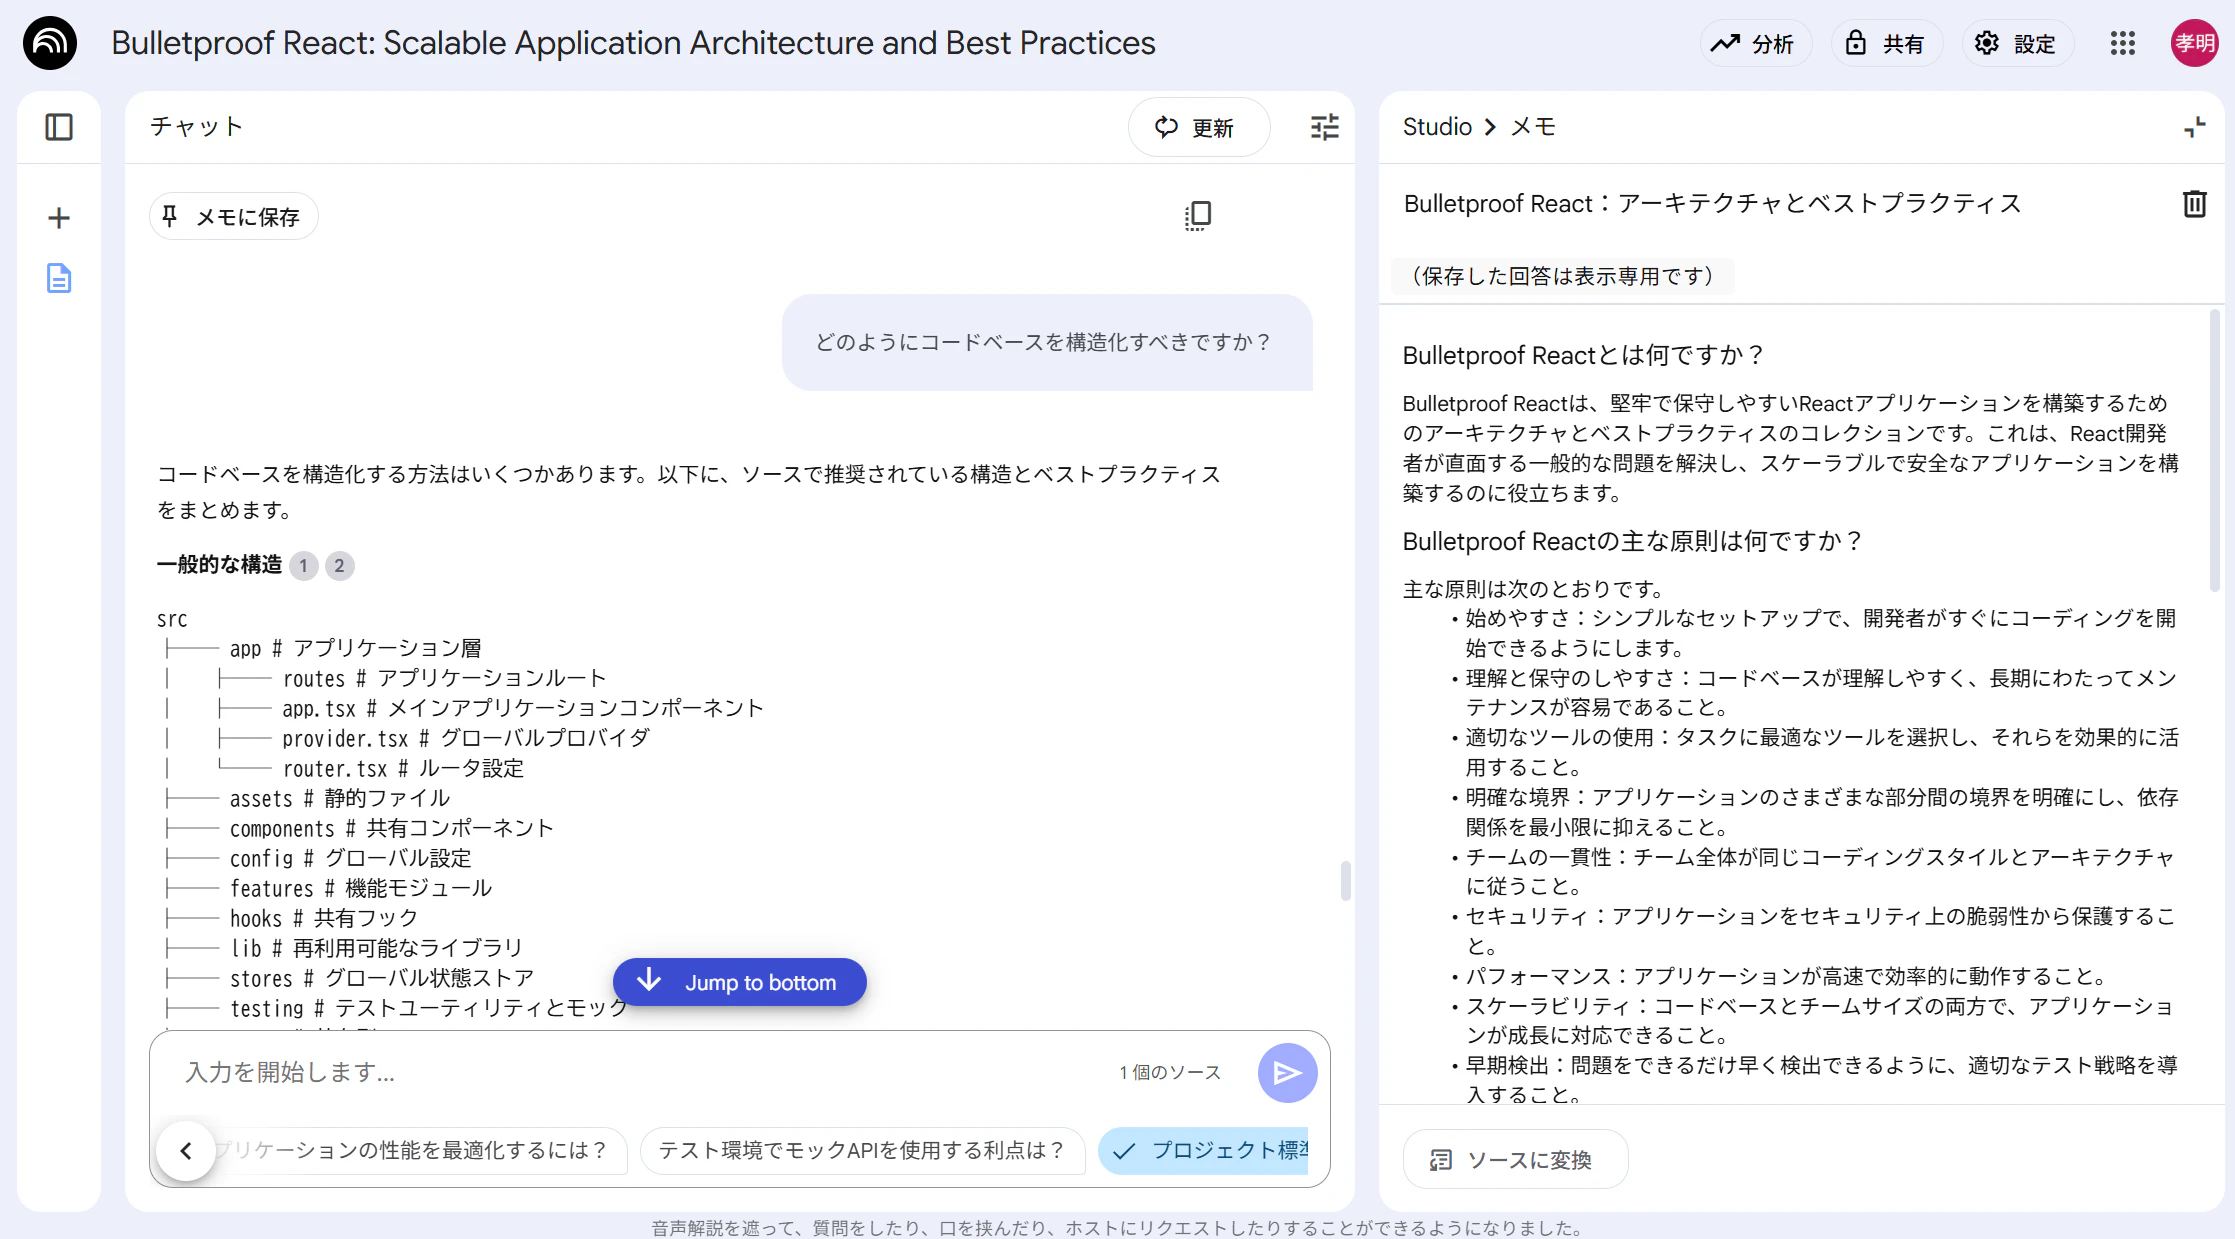Viewport: 2235px width, 1239px height.
Task: Click the memo title Bulletproof React：アーキテクチャ
Action: (x=1712, y=204)
